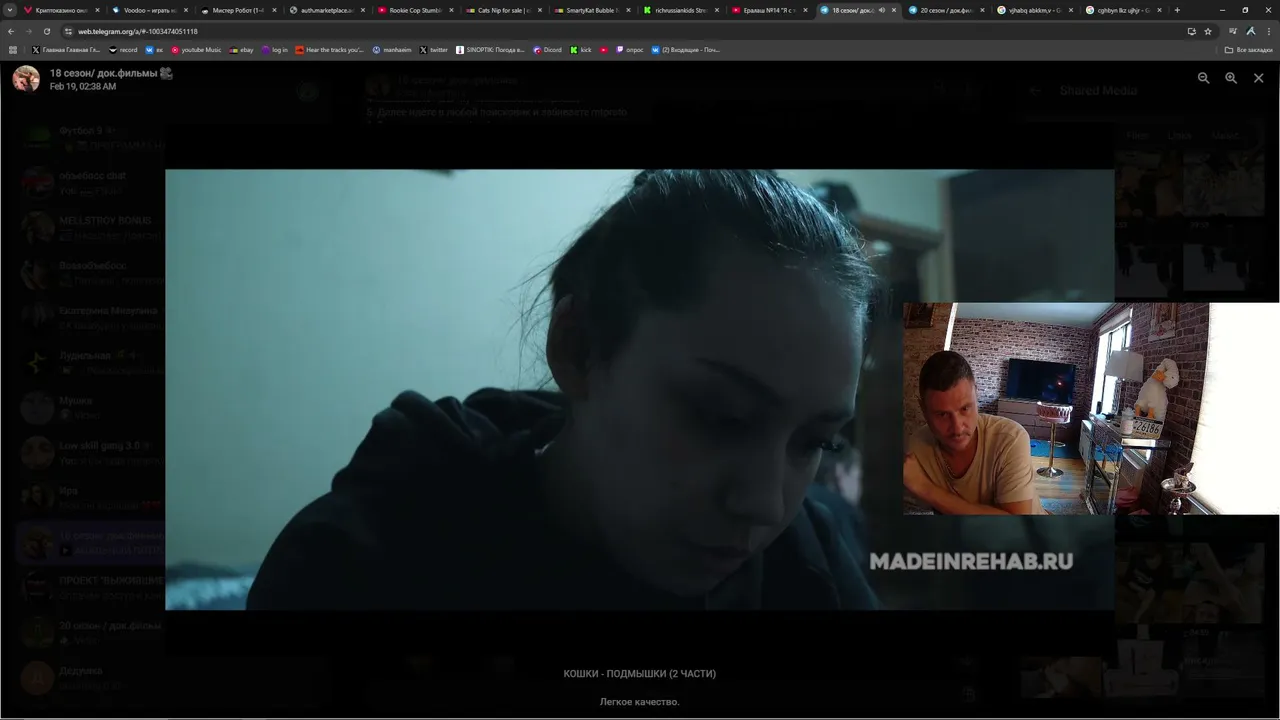1280x720 pixels.
Task: Go back in browser history
Action: tap(12, 31)
